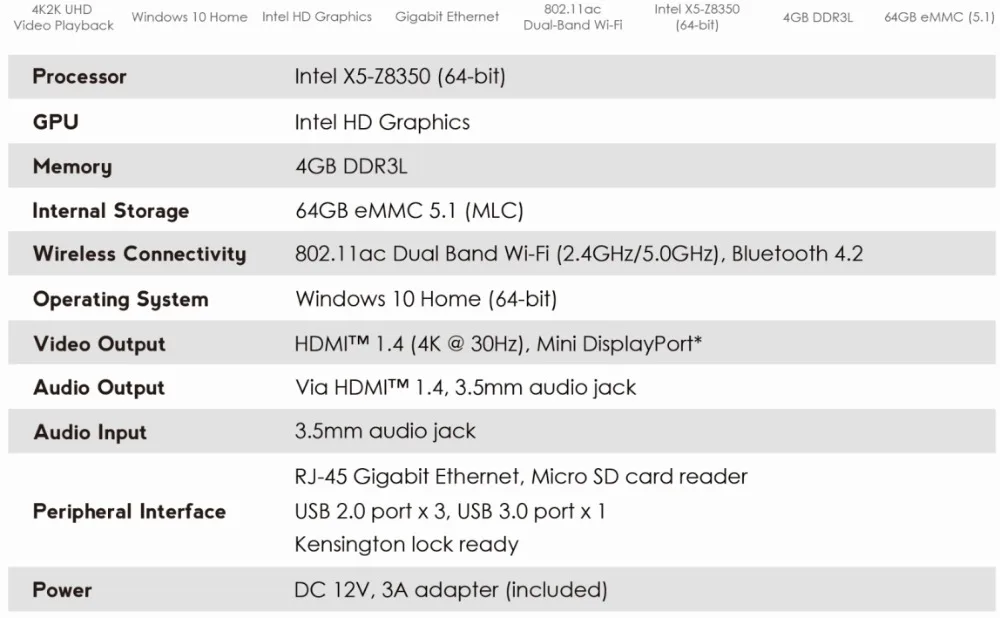Select the Audio Input 3.5mm audio jack value
Viewport: 1000px width, 618px height.
[385, 431]
